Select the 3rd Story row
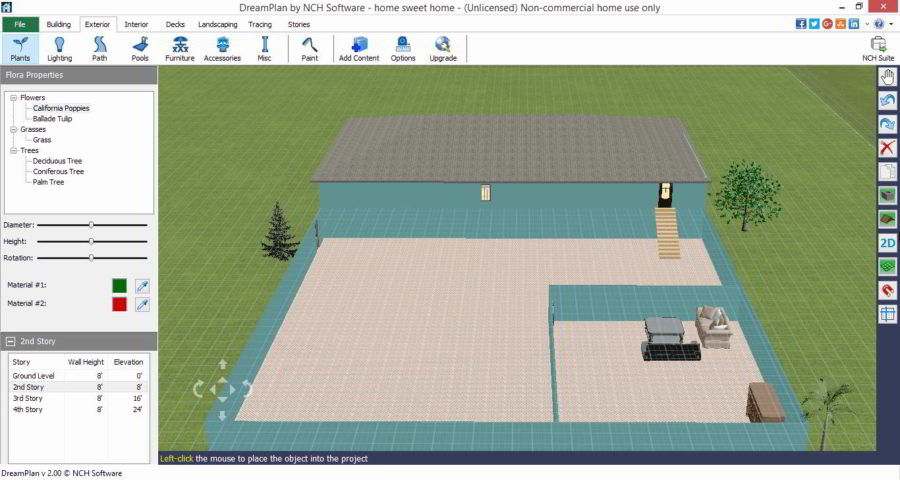 coord(78,398)
